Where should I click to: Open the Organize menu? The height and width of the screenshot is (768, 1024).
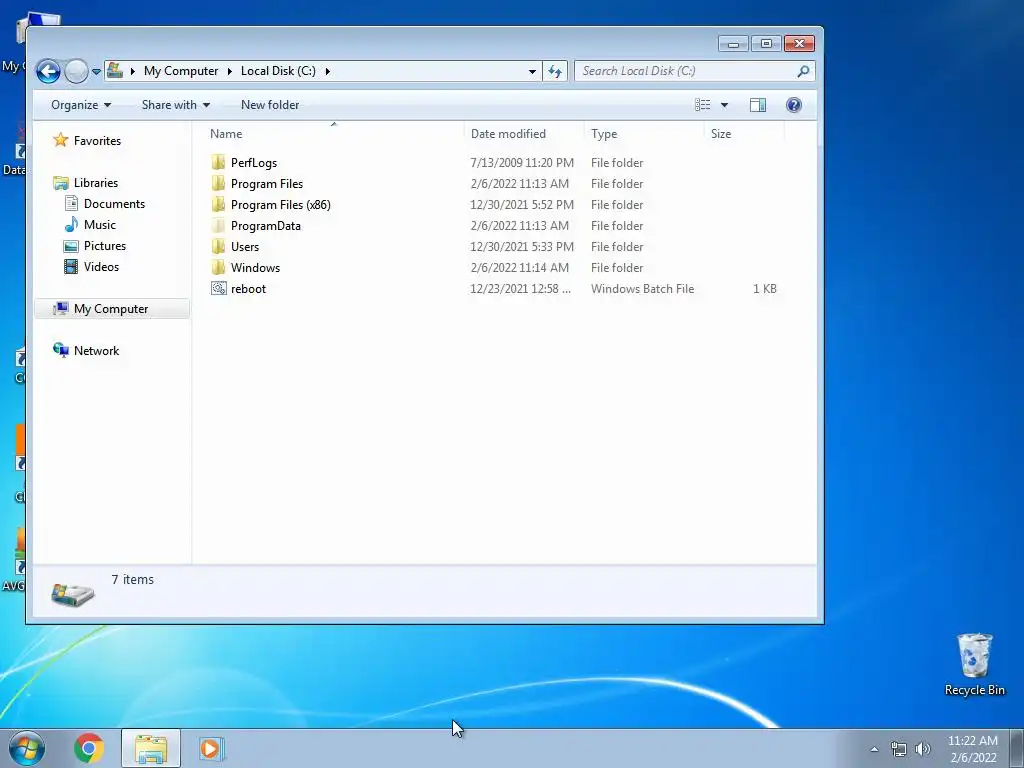click(81, 105)
